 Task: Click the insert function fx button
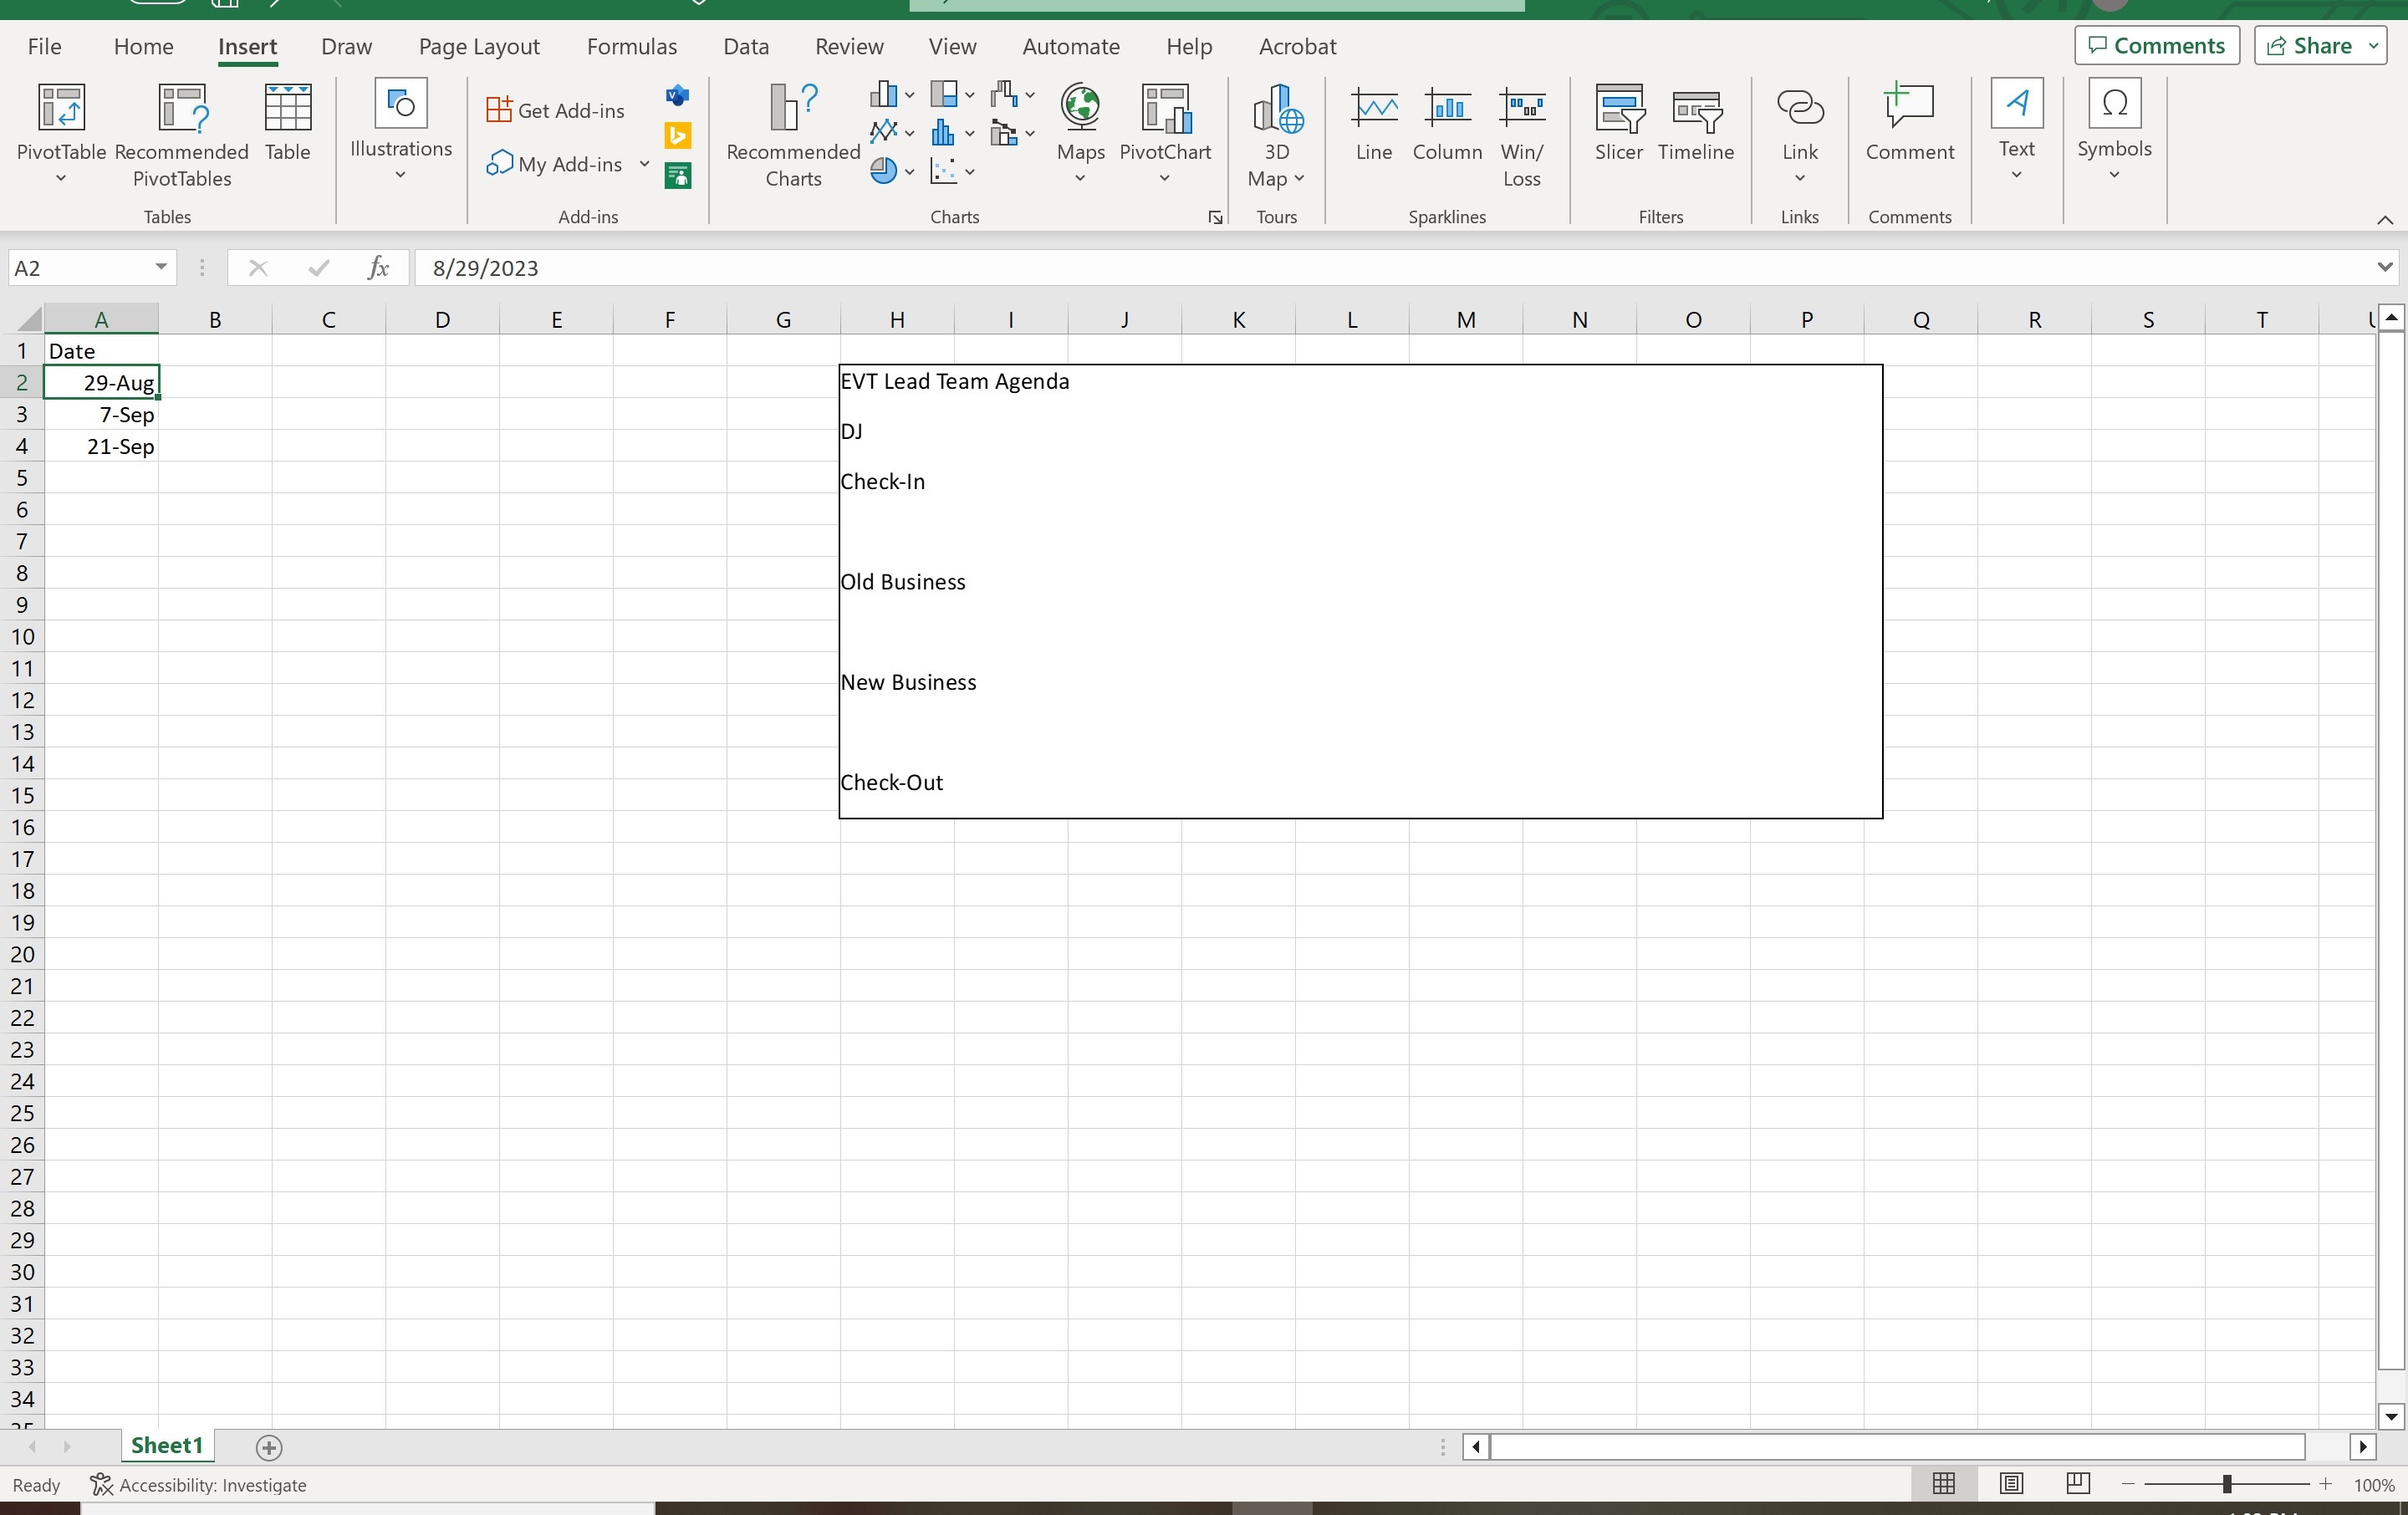click(378, 268)
